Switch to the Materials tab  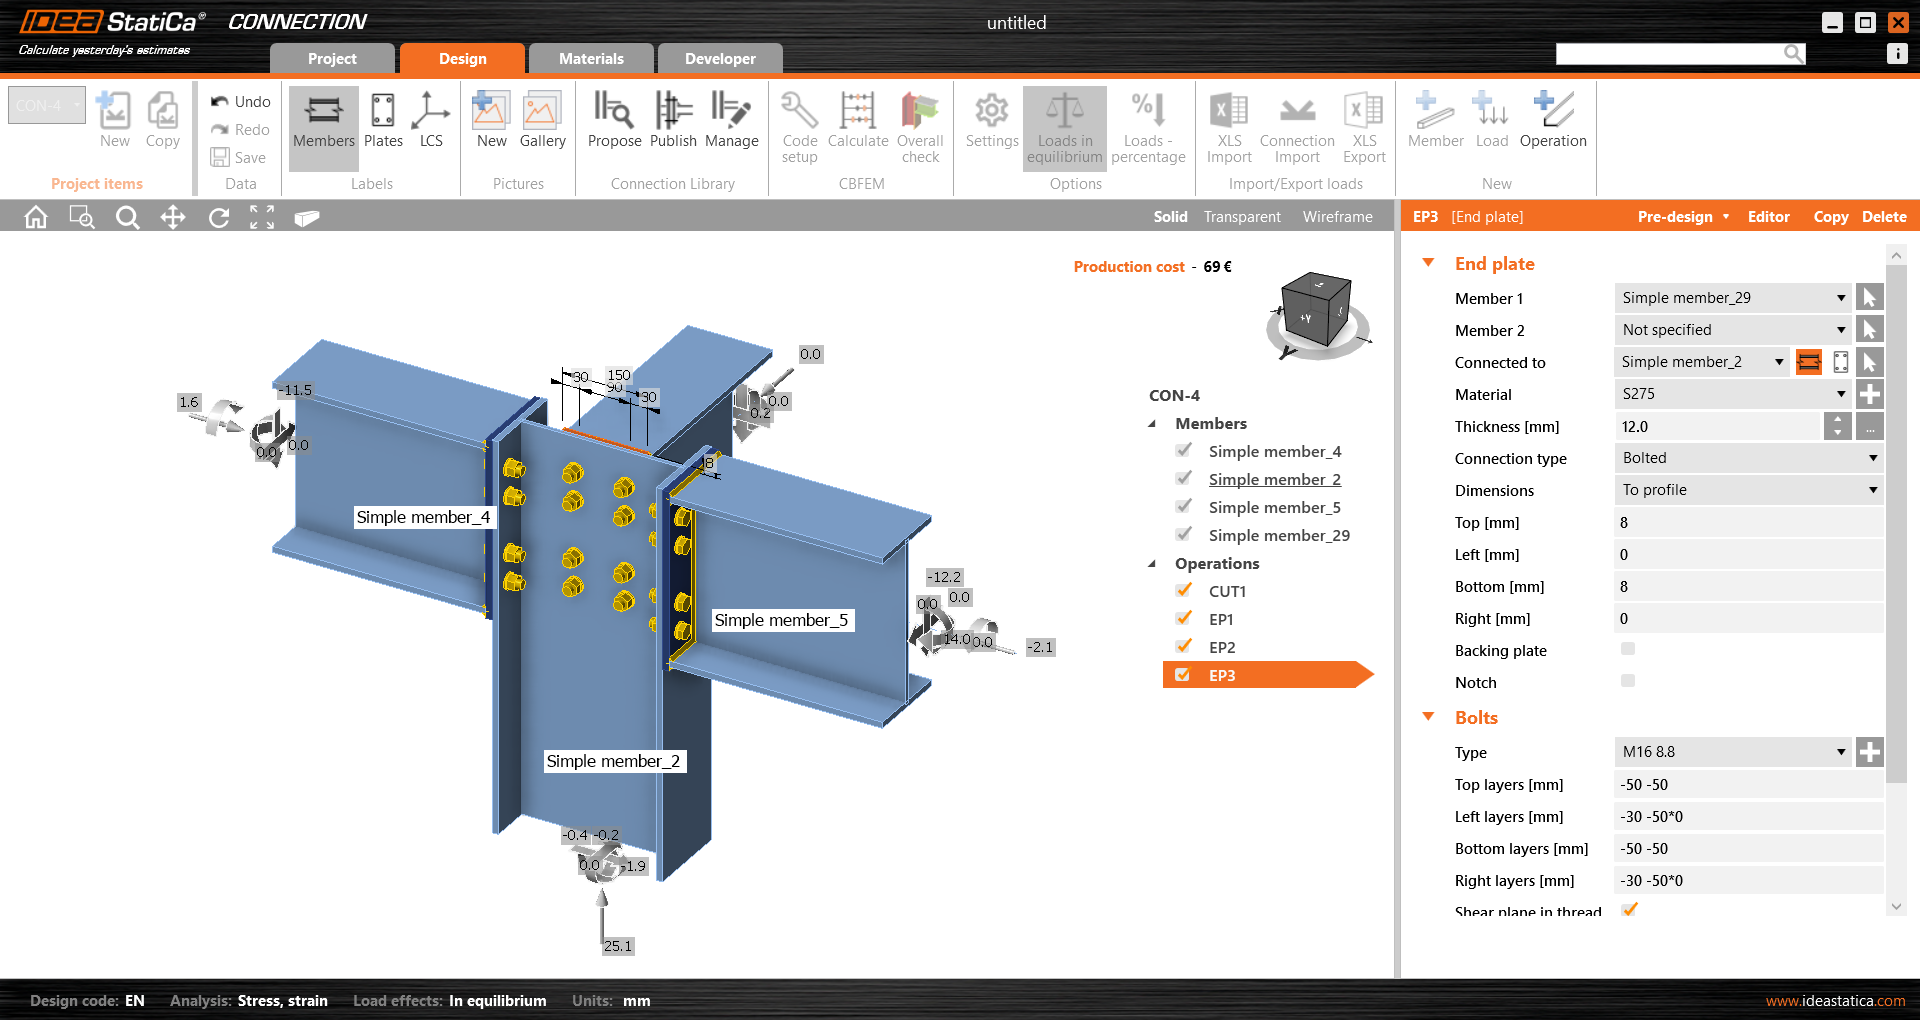coord(591,59)
